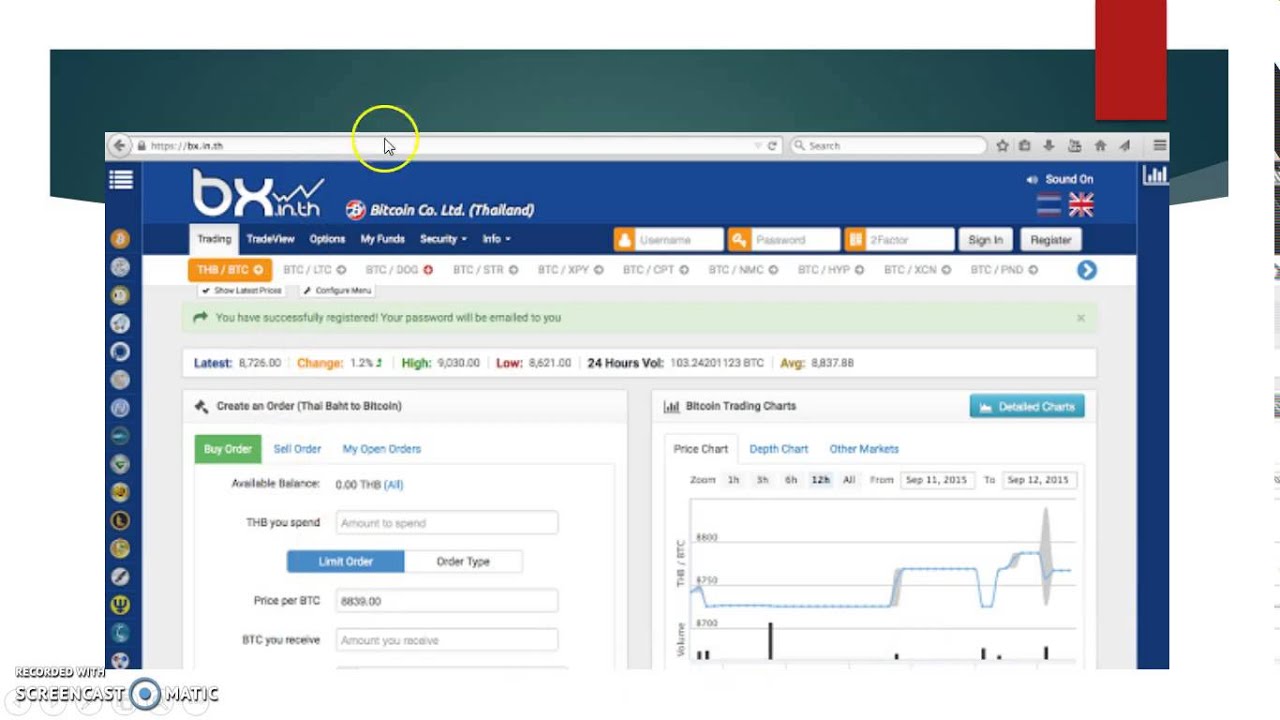The width and height of the screenshot is (1280, 720).
Task: Select the Price Chart tab
Action: [x=701, y=449]
